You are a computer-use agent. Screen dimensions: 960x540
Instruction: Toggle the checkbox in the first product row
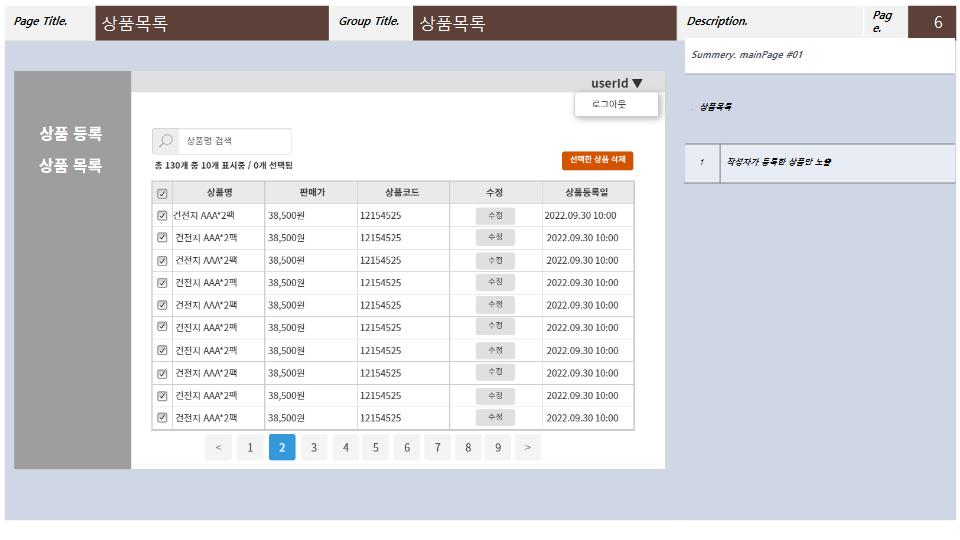coord(162,216)
